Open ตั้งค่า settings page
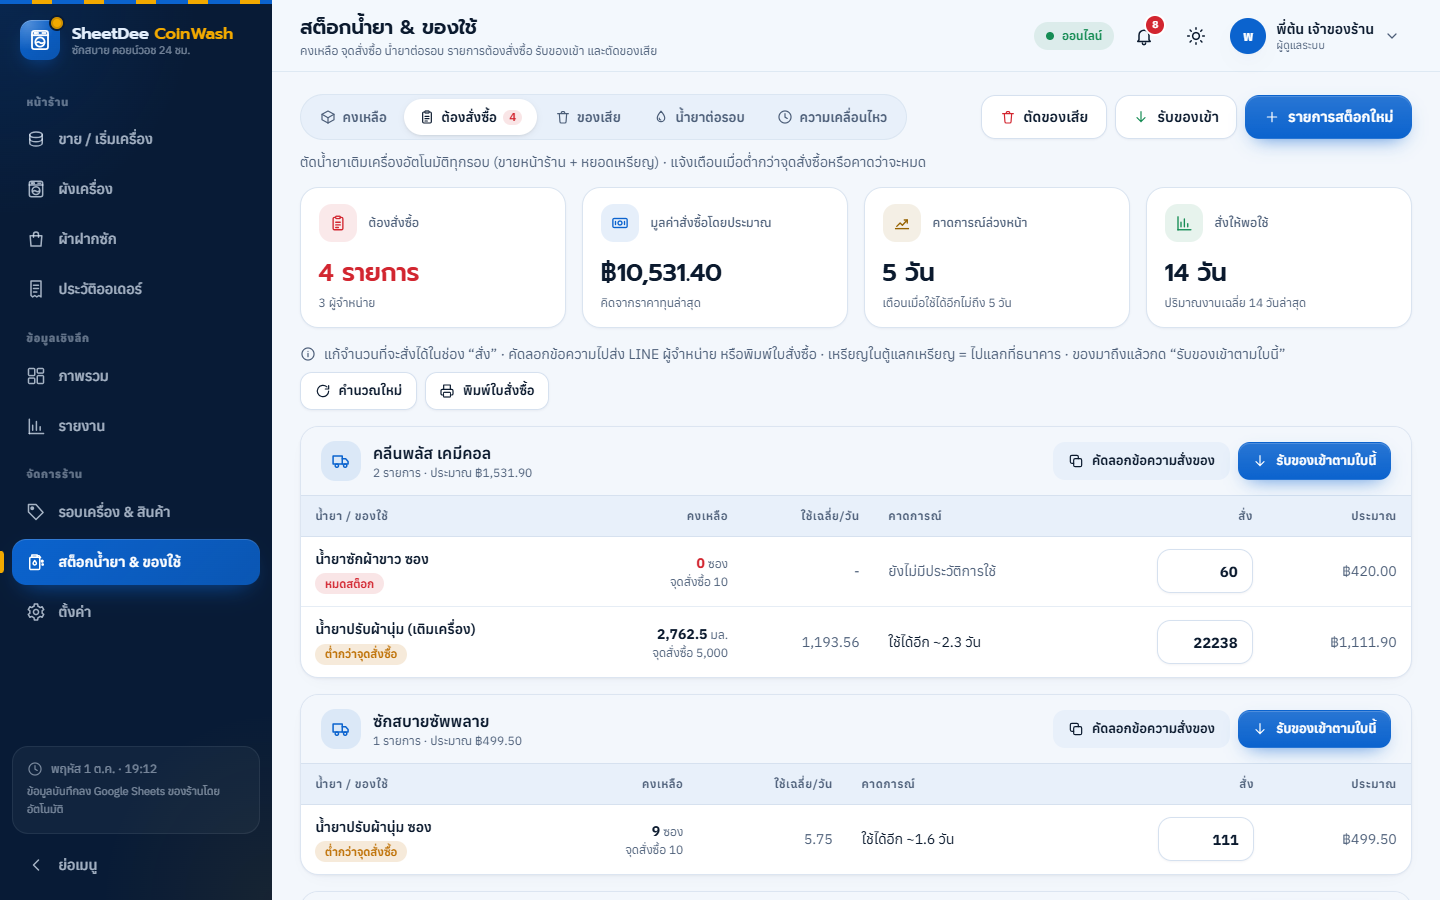 click(x=136, y=612)
